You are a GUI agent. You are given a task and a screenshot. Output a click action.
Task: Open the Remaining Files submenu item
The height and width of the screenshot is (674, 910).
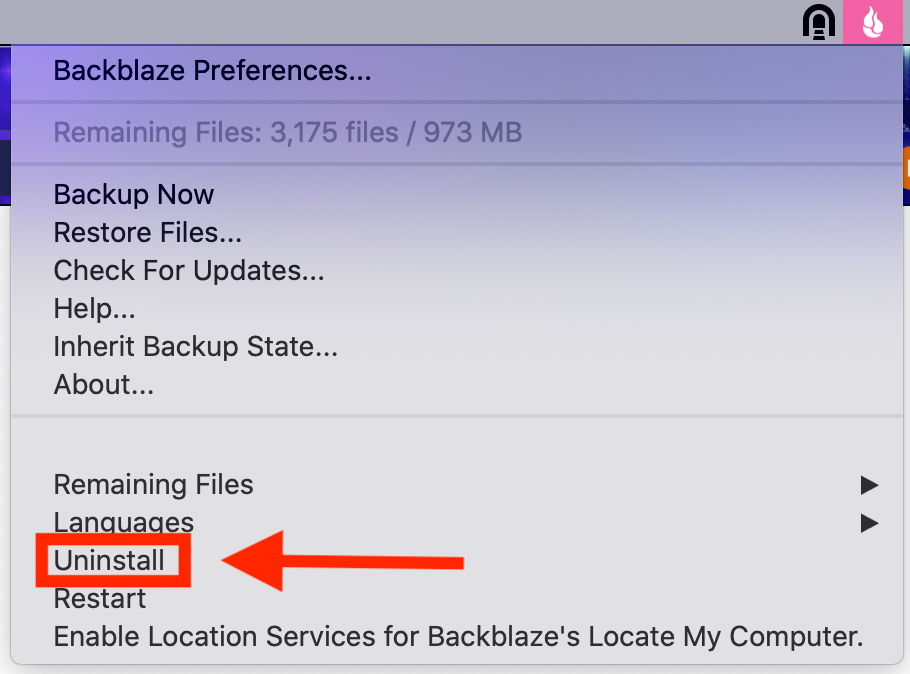(153, 485)
